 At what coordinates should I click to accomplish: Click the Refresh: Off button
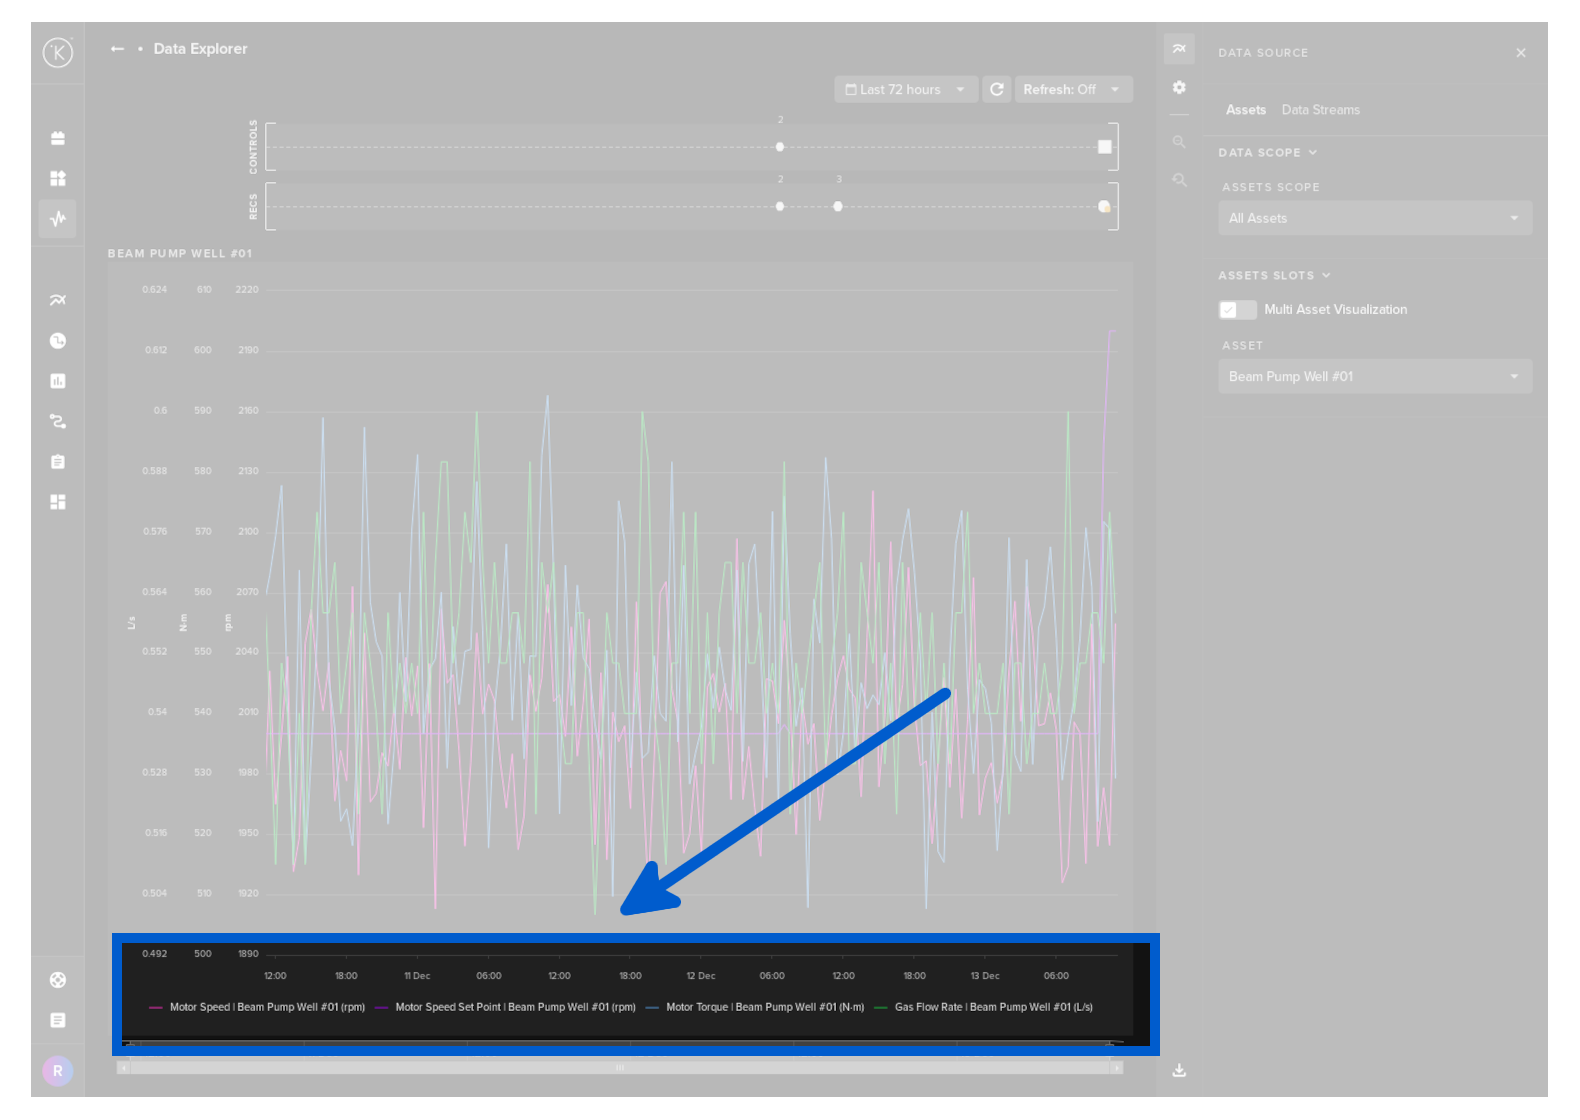coord(1072,90)
